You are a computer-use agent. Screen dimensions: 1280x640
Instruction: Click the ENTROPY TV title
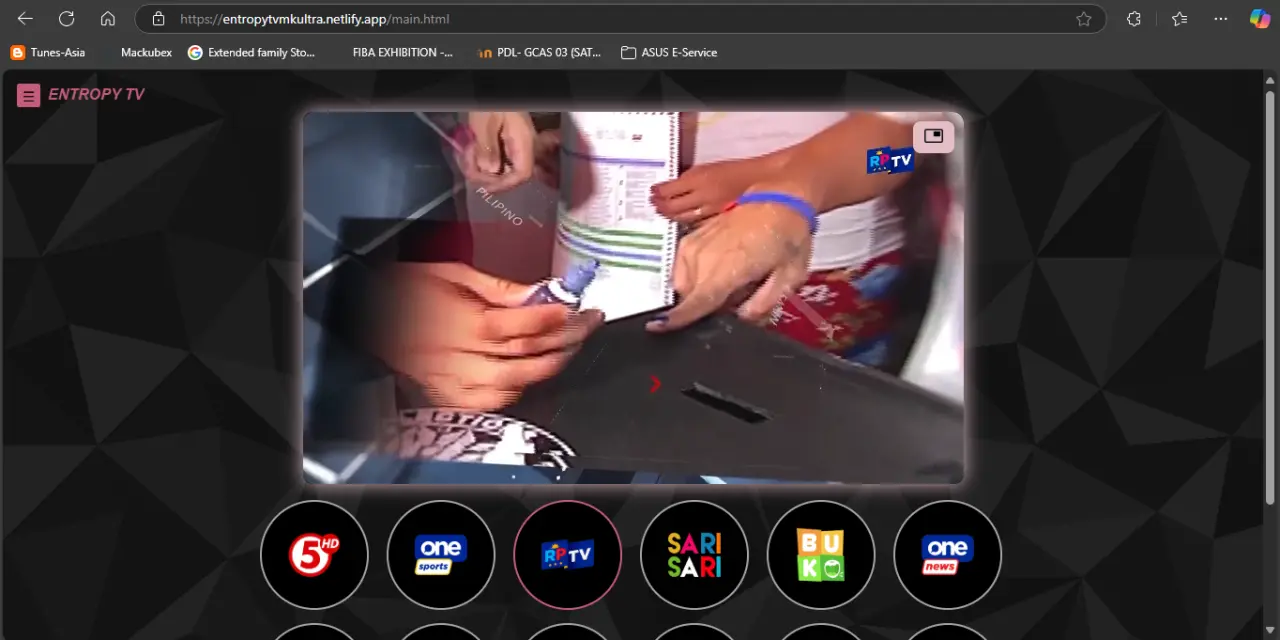click(x=96, y=94)
